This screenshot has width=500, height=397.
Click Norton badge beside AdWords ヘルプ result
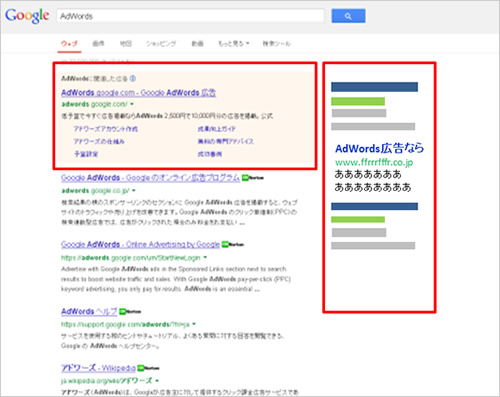pos(130,312)
